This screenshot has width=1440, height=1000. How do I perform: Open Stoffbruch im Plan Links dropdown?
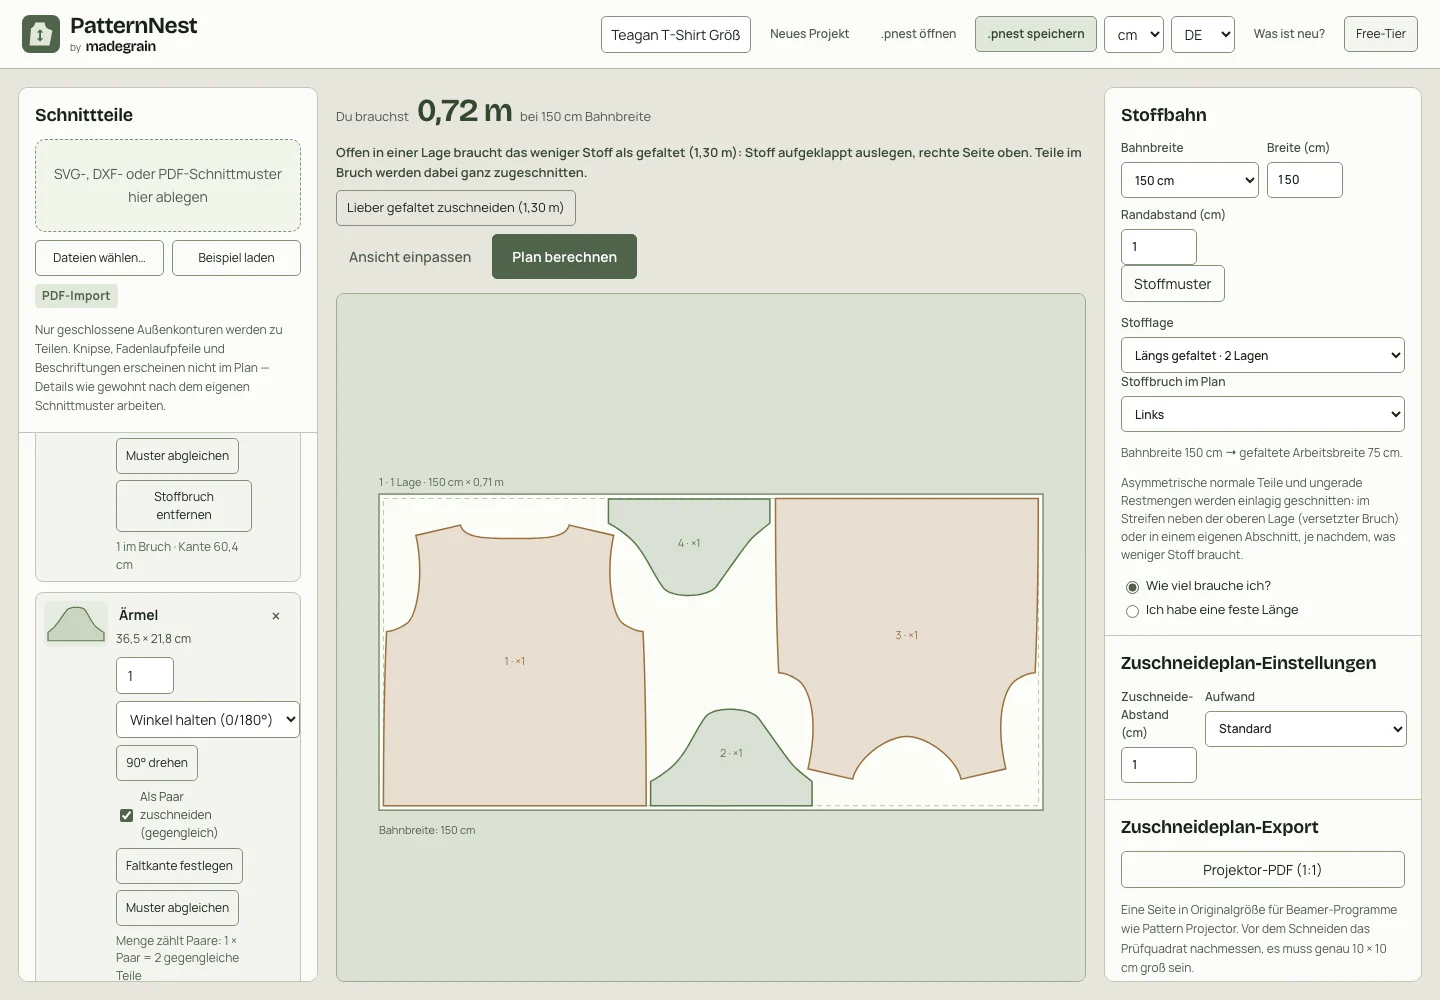coord(1263,415)
